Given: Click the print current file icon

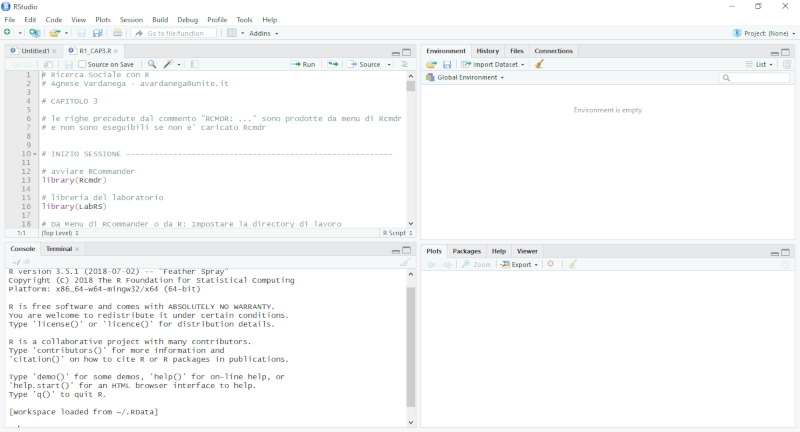Looking at the screenshot, I should point(118,33).
